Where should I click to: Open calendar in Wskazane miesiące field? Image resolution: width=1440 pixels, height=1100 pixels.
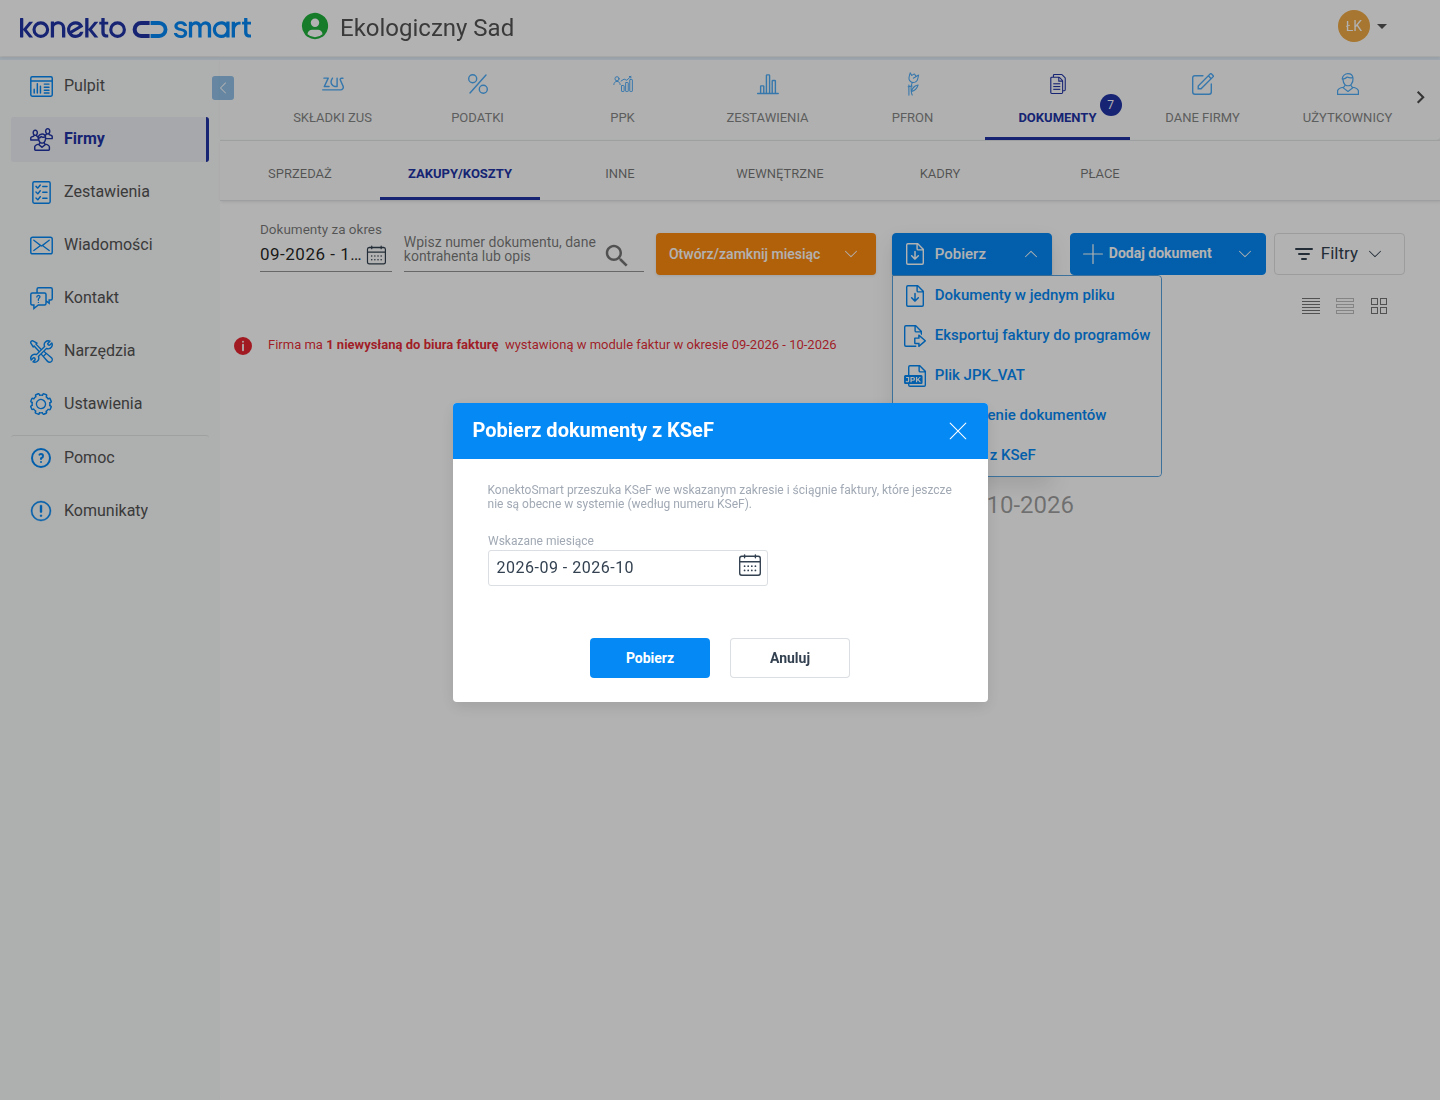750,565
